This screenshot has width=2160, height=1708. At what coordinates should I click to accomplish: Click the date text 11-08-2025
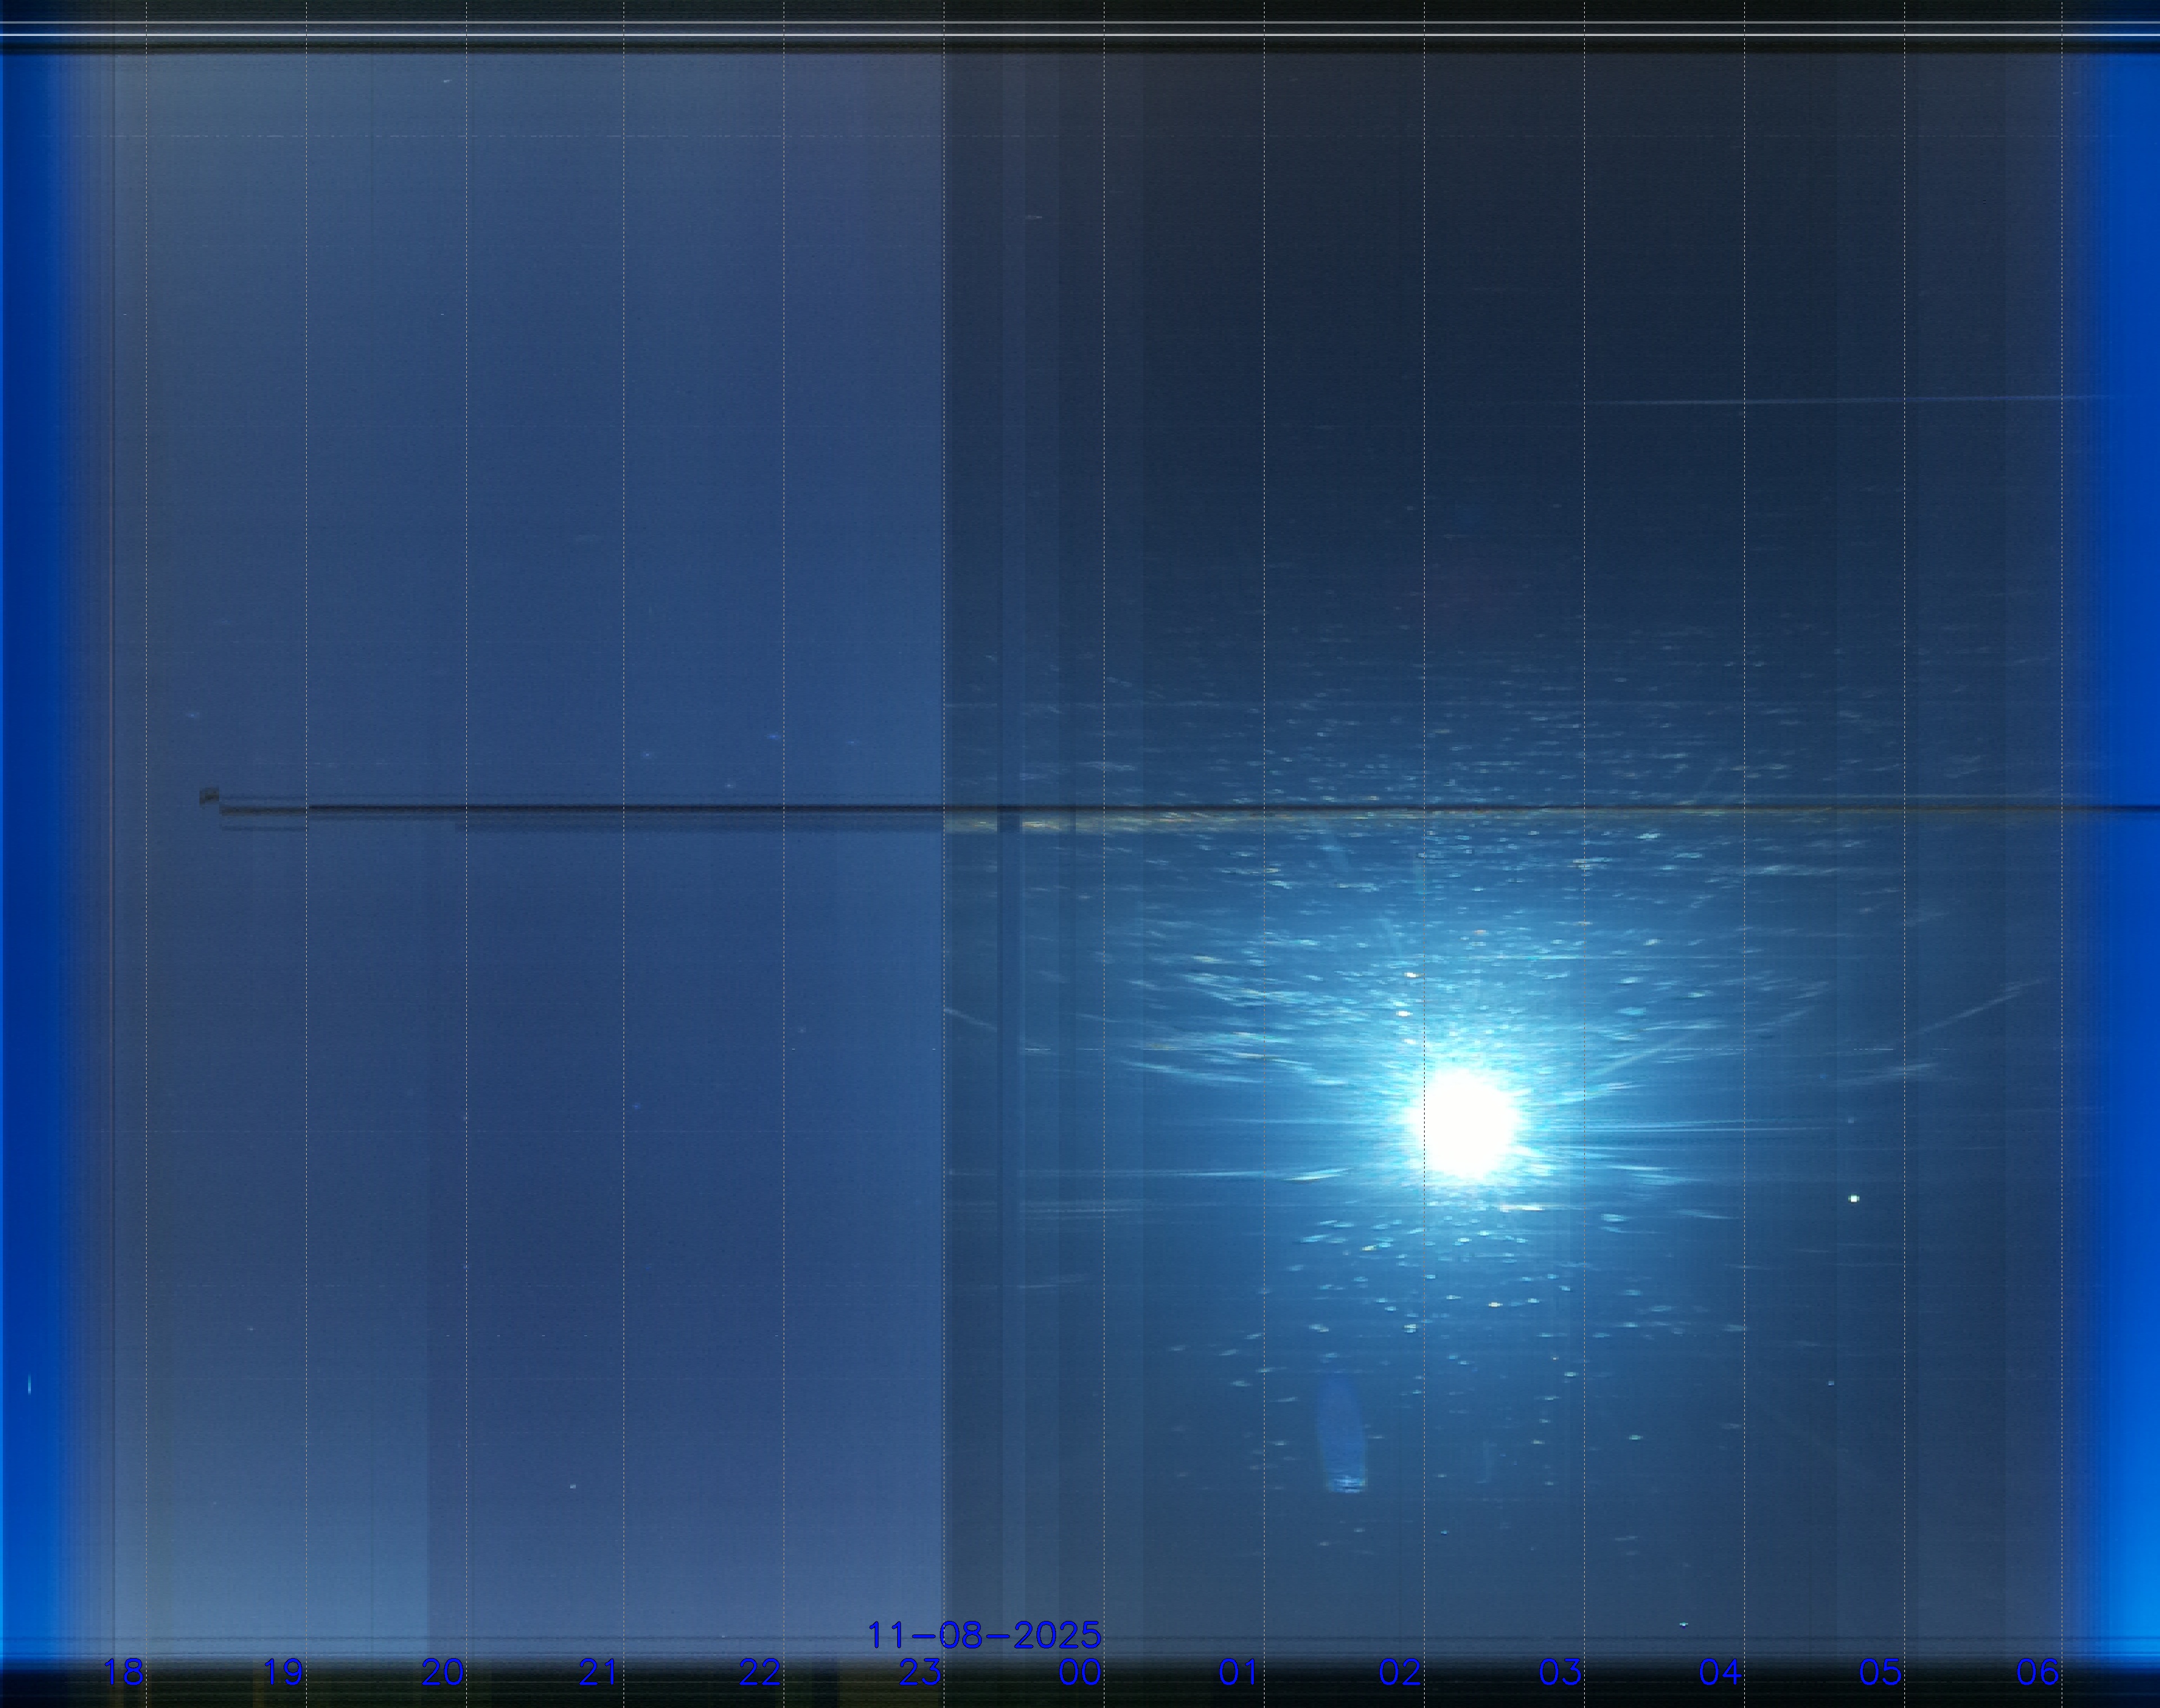(984, 1636)
